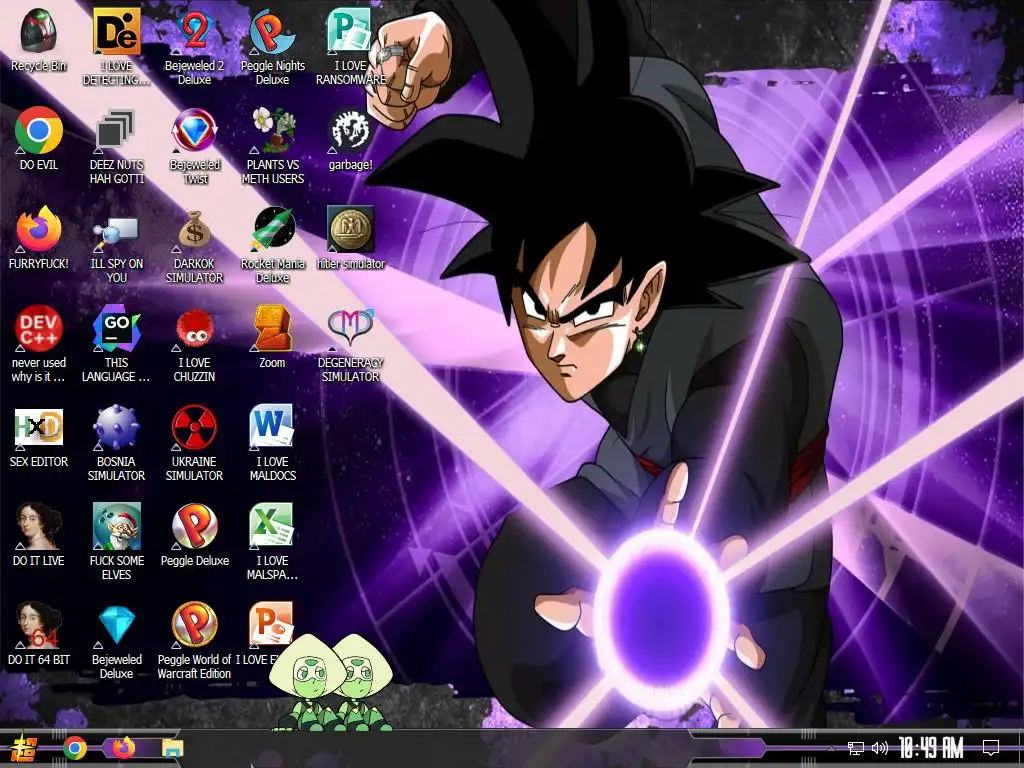Launch the Detect It Easy 'I LOVE DETECTING' shortcut
1024x768 pixels.
[x=116, y=46]
